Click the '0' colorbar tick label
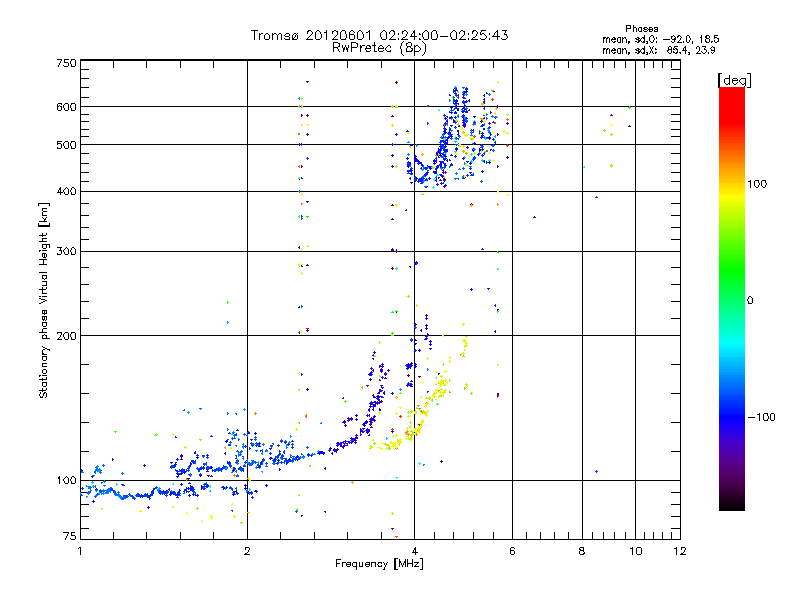The height and width of the screenshot is (600, 800). (750, 301)
